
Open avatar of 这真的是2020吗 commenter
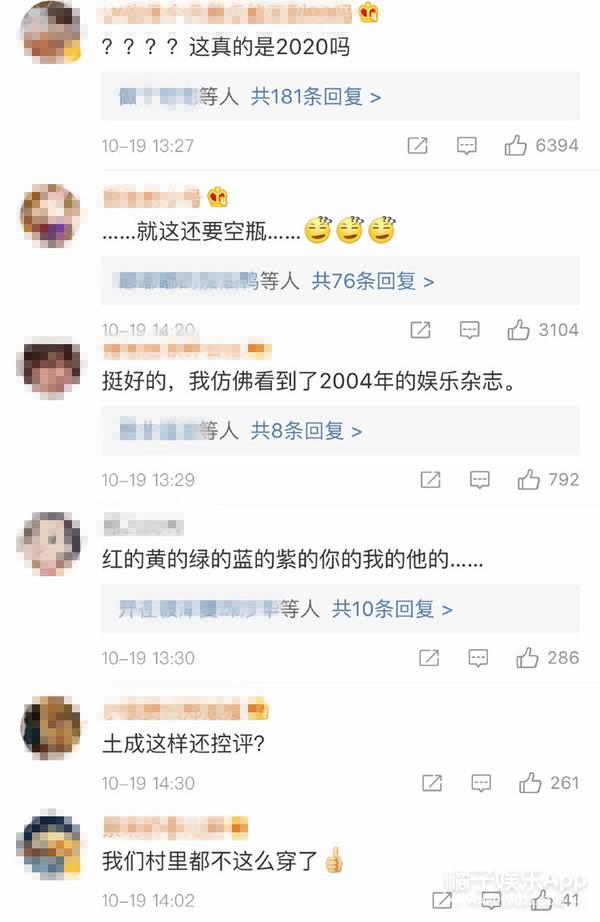pos(51,31)
